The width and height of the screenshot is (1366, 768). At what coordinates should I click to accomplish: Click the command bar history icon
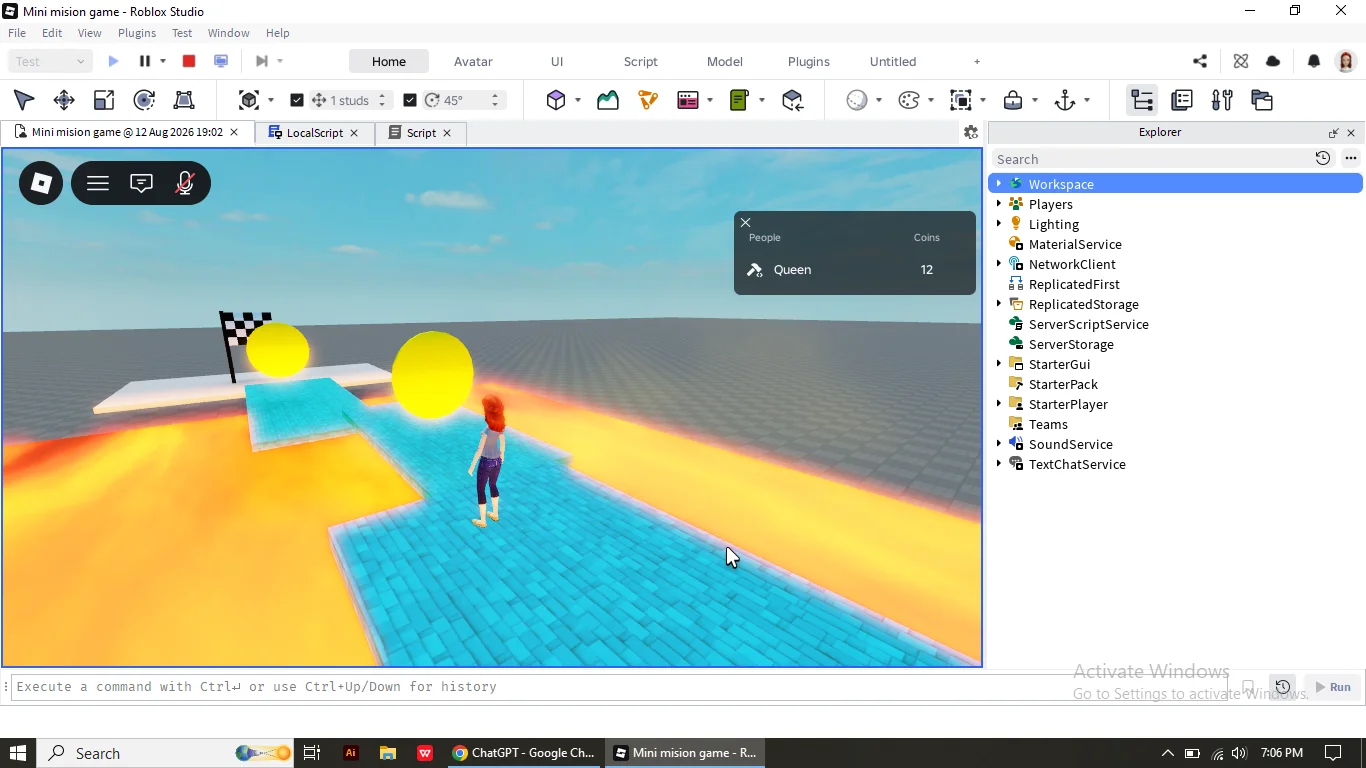(x=1283, y=687)
